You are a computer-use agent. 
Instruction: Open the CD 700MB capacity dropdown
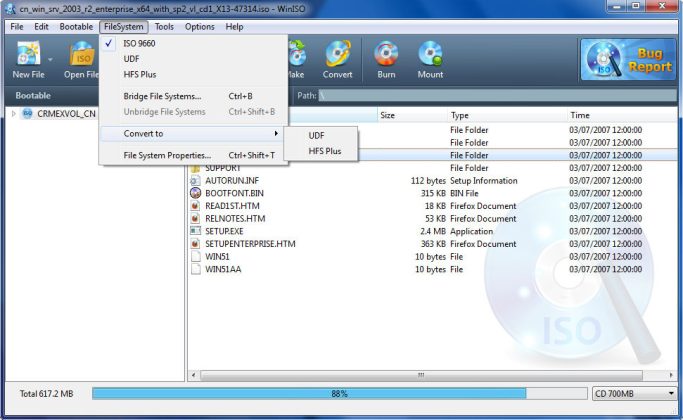634,394
